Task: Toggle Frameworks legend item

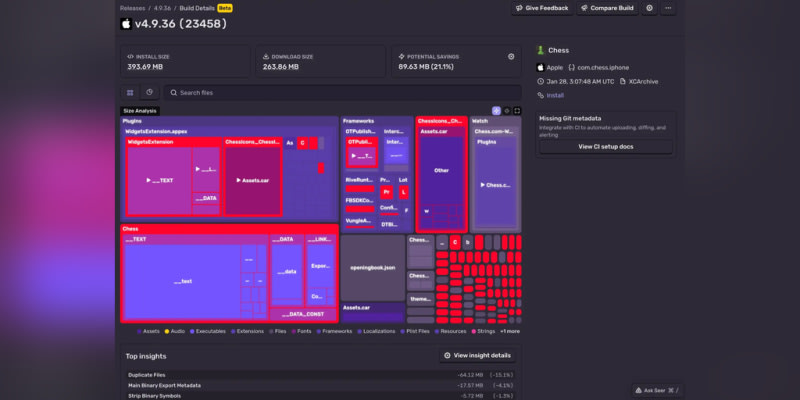Action: [334, 332]
